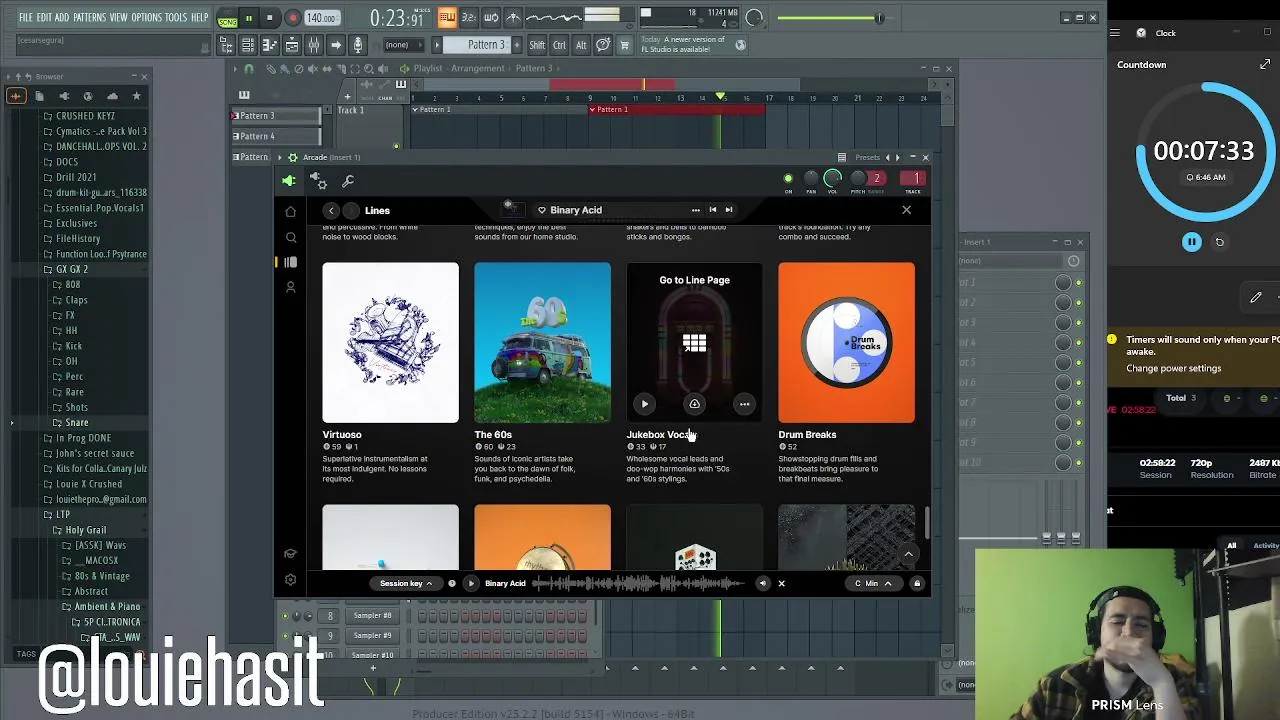Stop playback in FL Studio transport

pos(269,18)
